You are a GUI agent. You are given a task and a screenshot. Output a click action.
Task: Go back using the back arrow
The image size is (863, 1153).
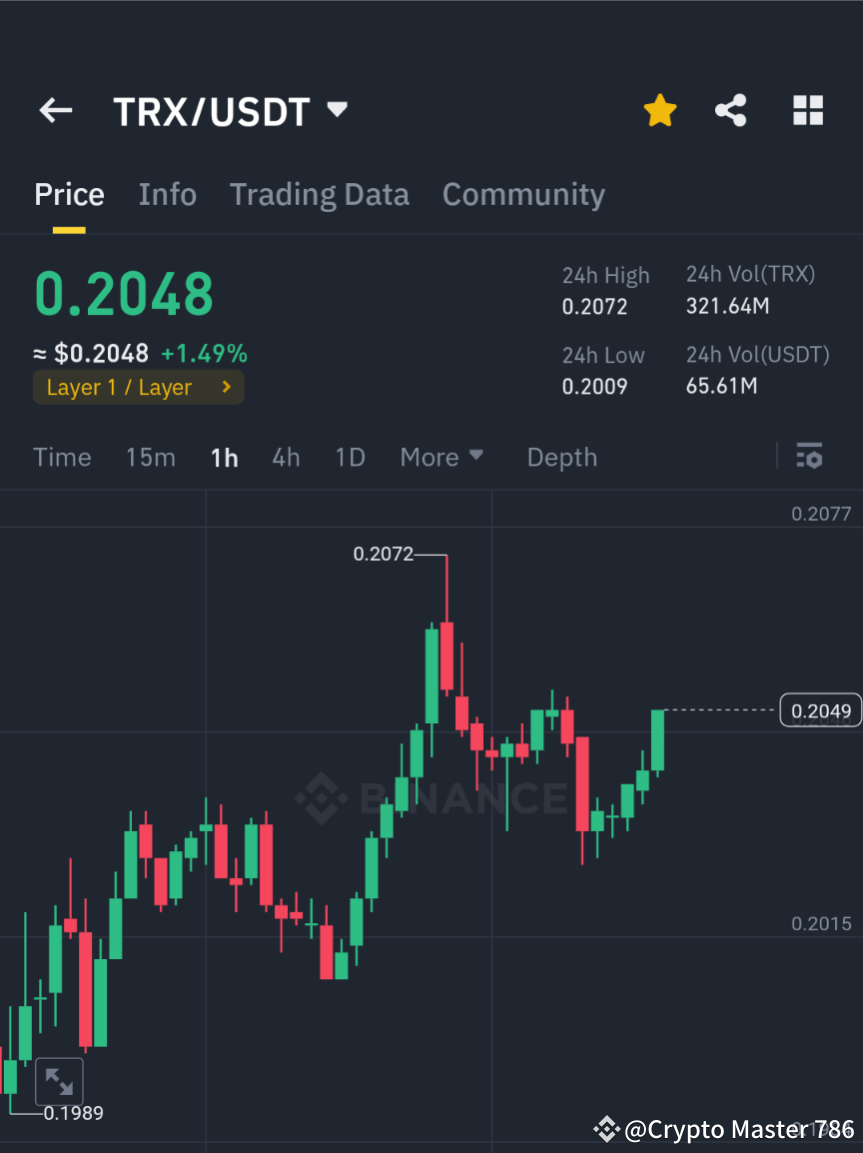click(x=55, y=110)
